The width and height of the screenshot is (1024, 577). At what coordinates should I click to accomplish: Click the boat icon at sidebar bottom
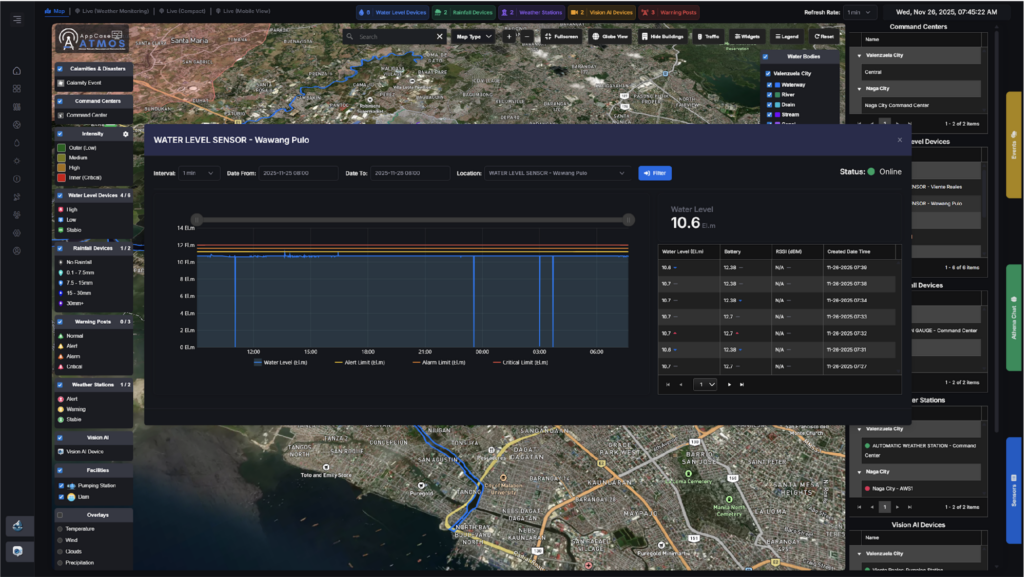tap(18, 526)
